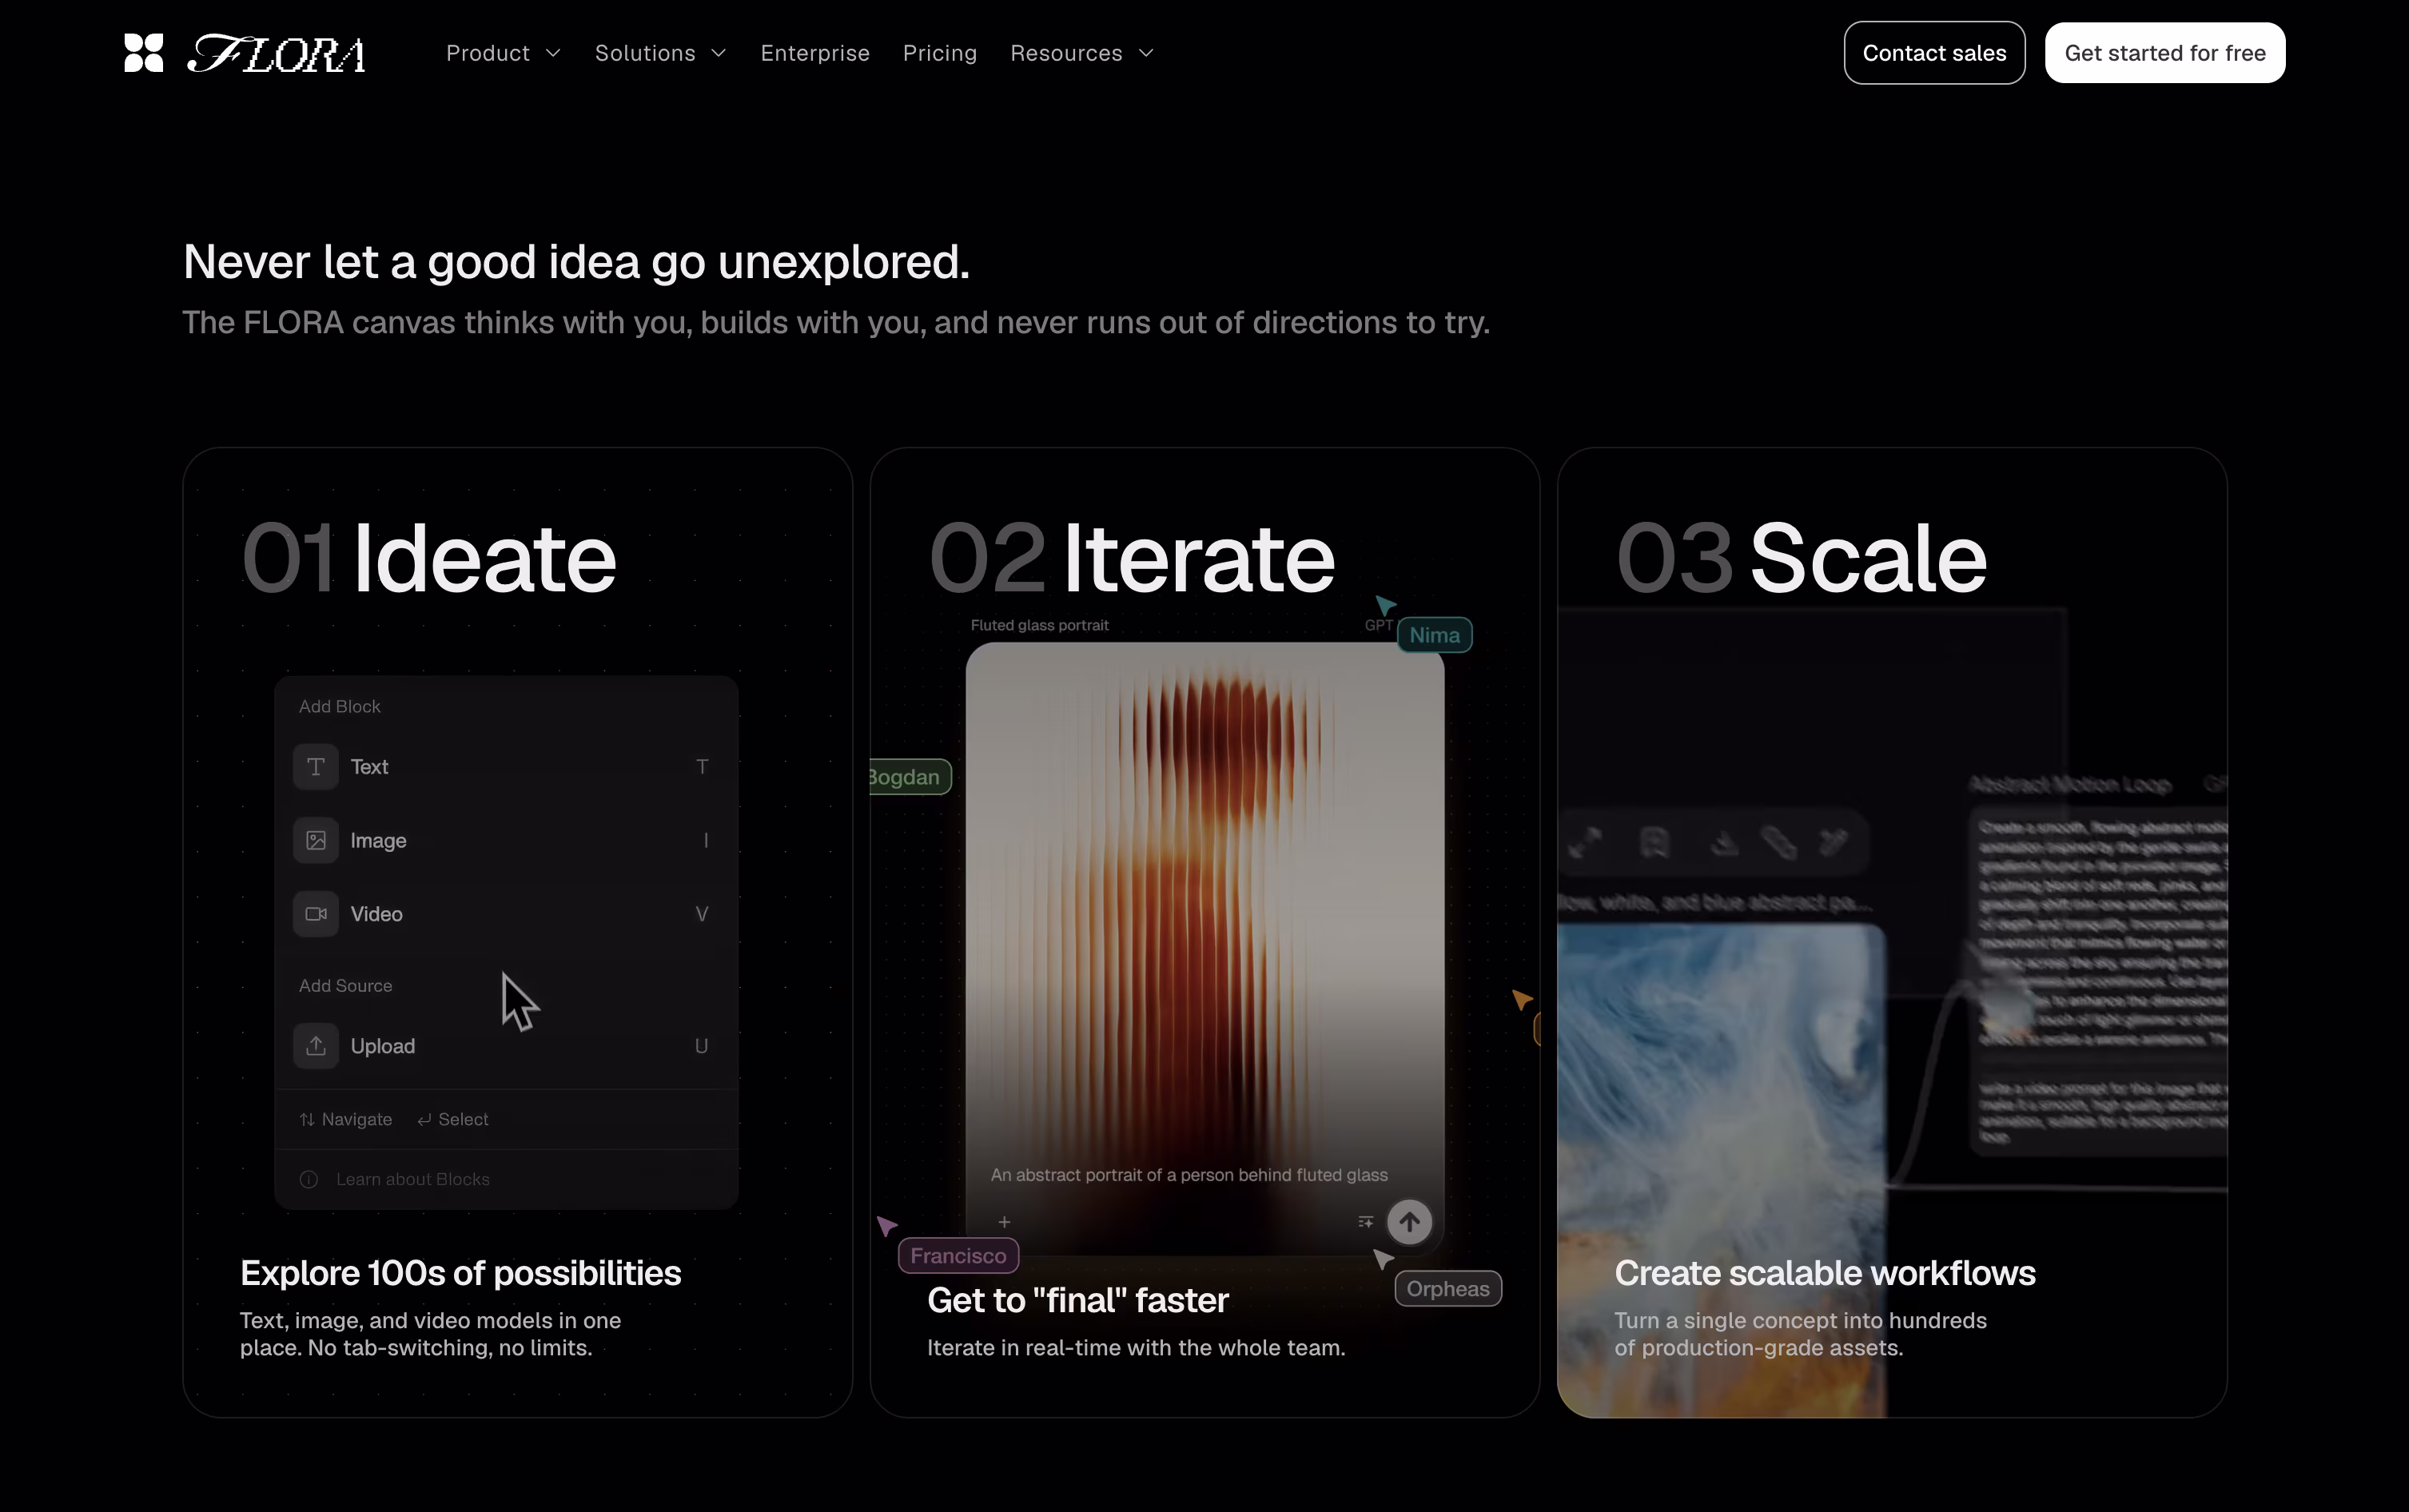Screen dimensions: 2409x1512
Task: Click Explore 100s of possibilities text
Action: point(460,1273)
